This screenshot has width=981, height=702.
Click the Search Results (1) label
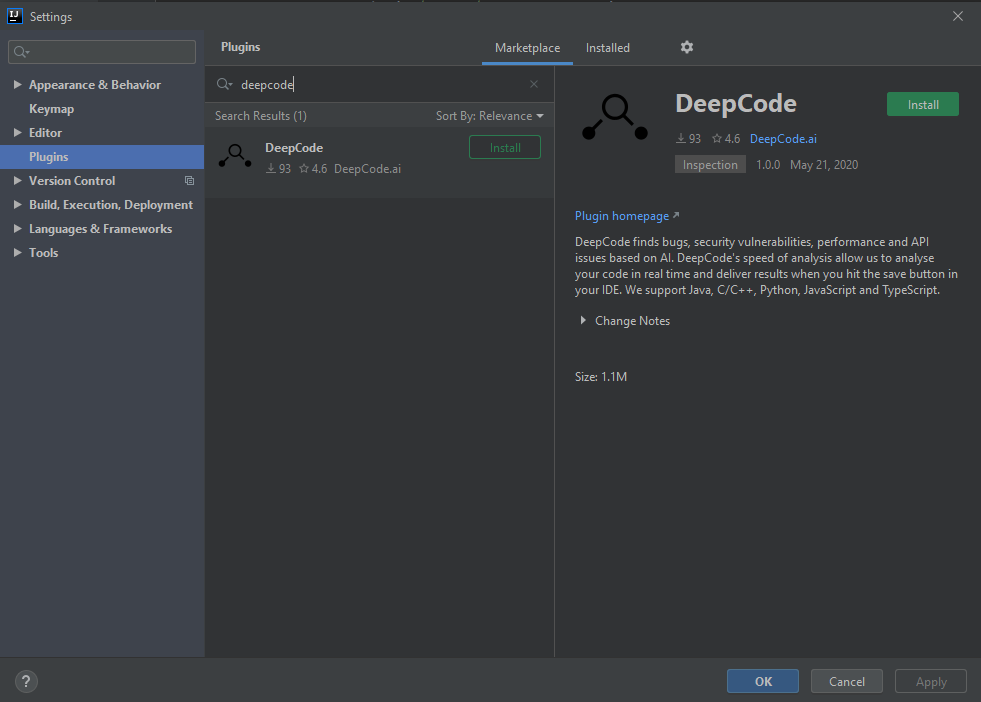click(261, 116)
